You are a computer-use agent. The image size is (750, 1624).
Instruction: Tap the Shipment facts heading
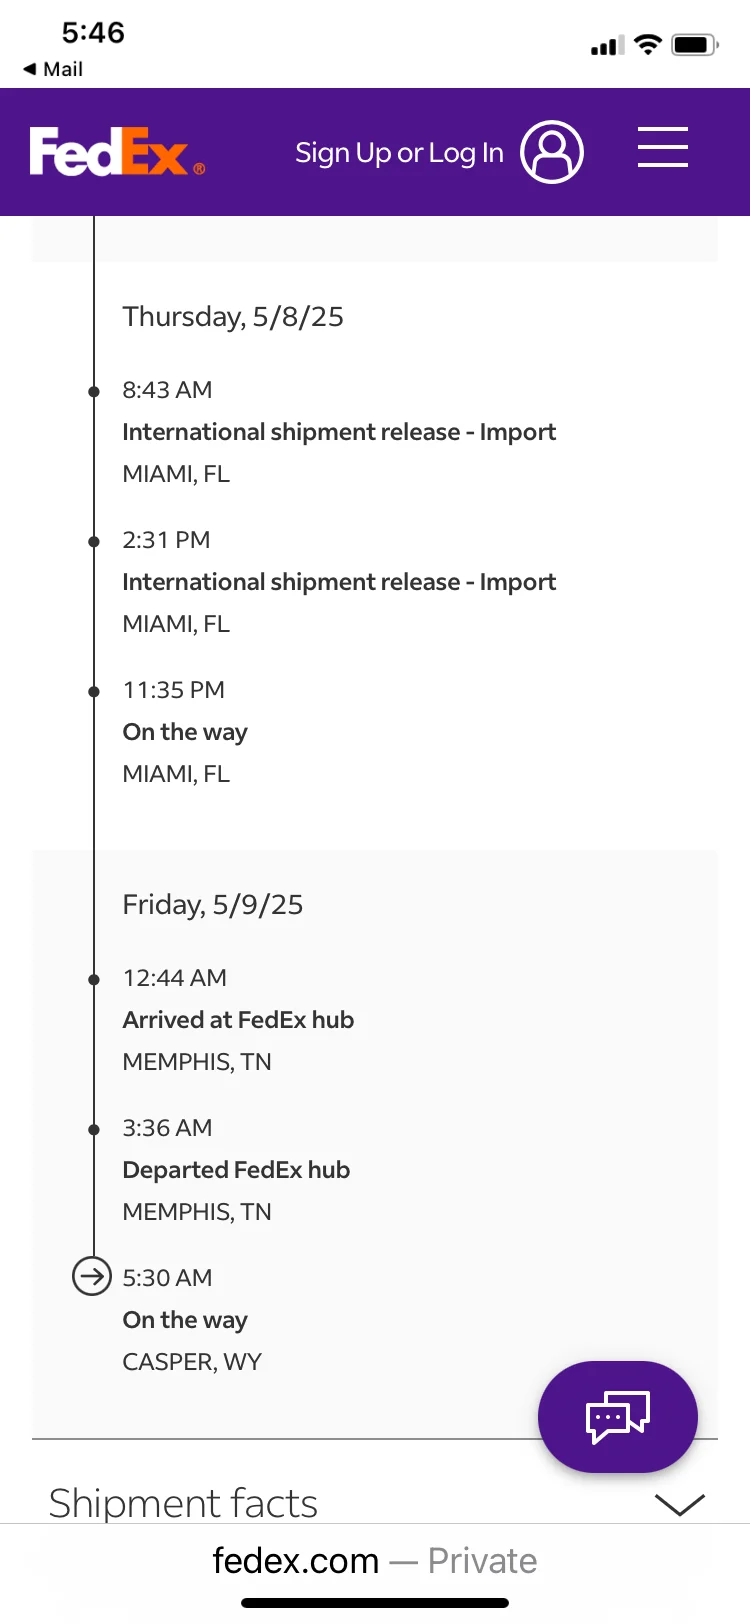[x=183, y=1504]
